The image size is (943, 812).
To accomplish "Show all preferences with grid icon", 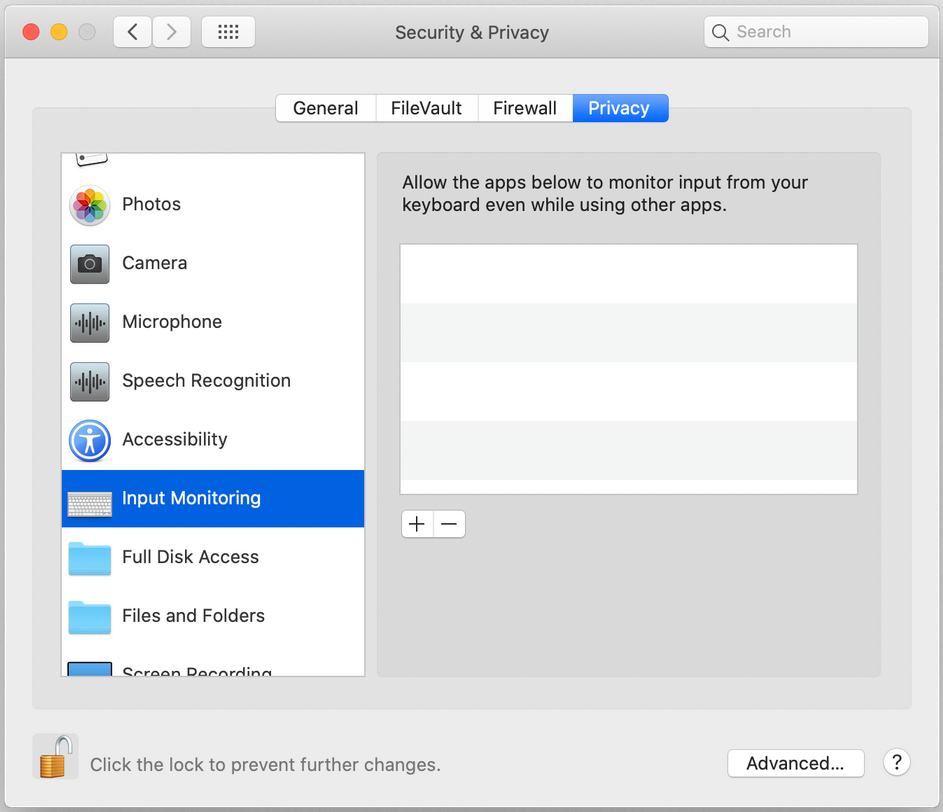I will 228,31.
